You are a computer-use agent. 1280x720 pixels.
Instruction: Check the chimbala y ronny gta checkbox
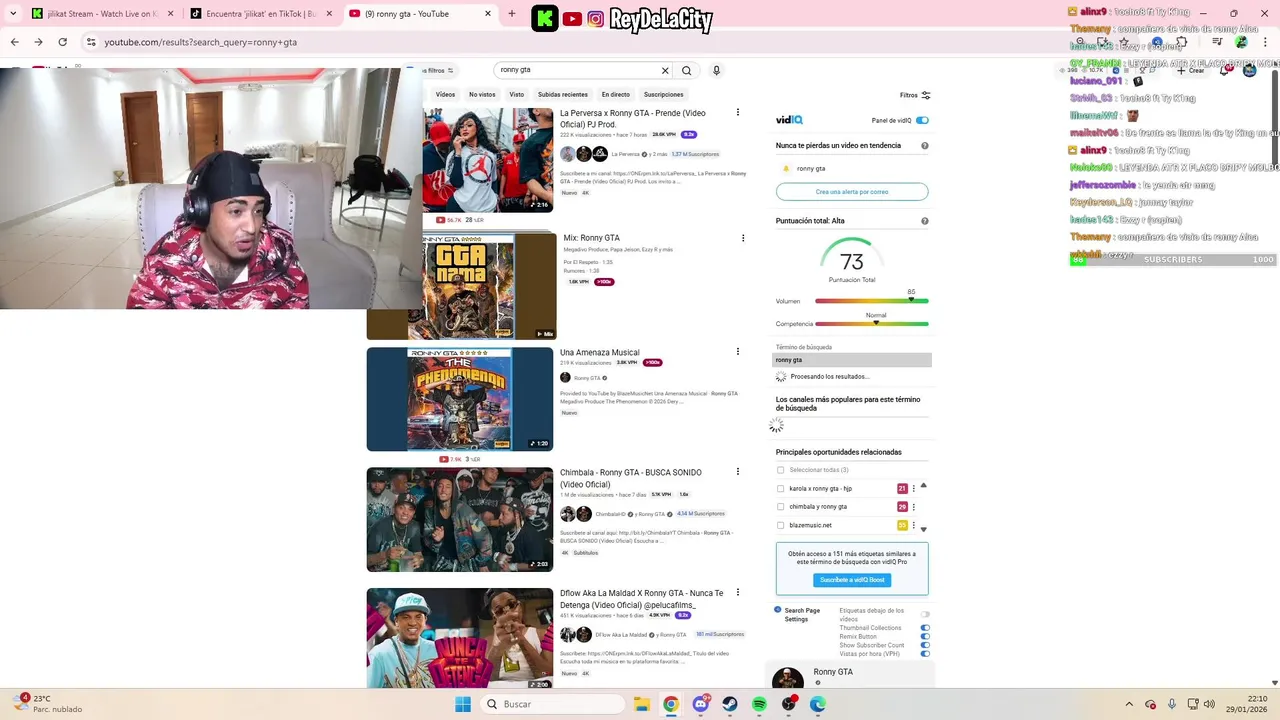click(781, 507)
